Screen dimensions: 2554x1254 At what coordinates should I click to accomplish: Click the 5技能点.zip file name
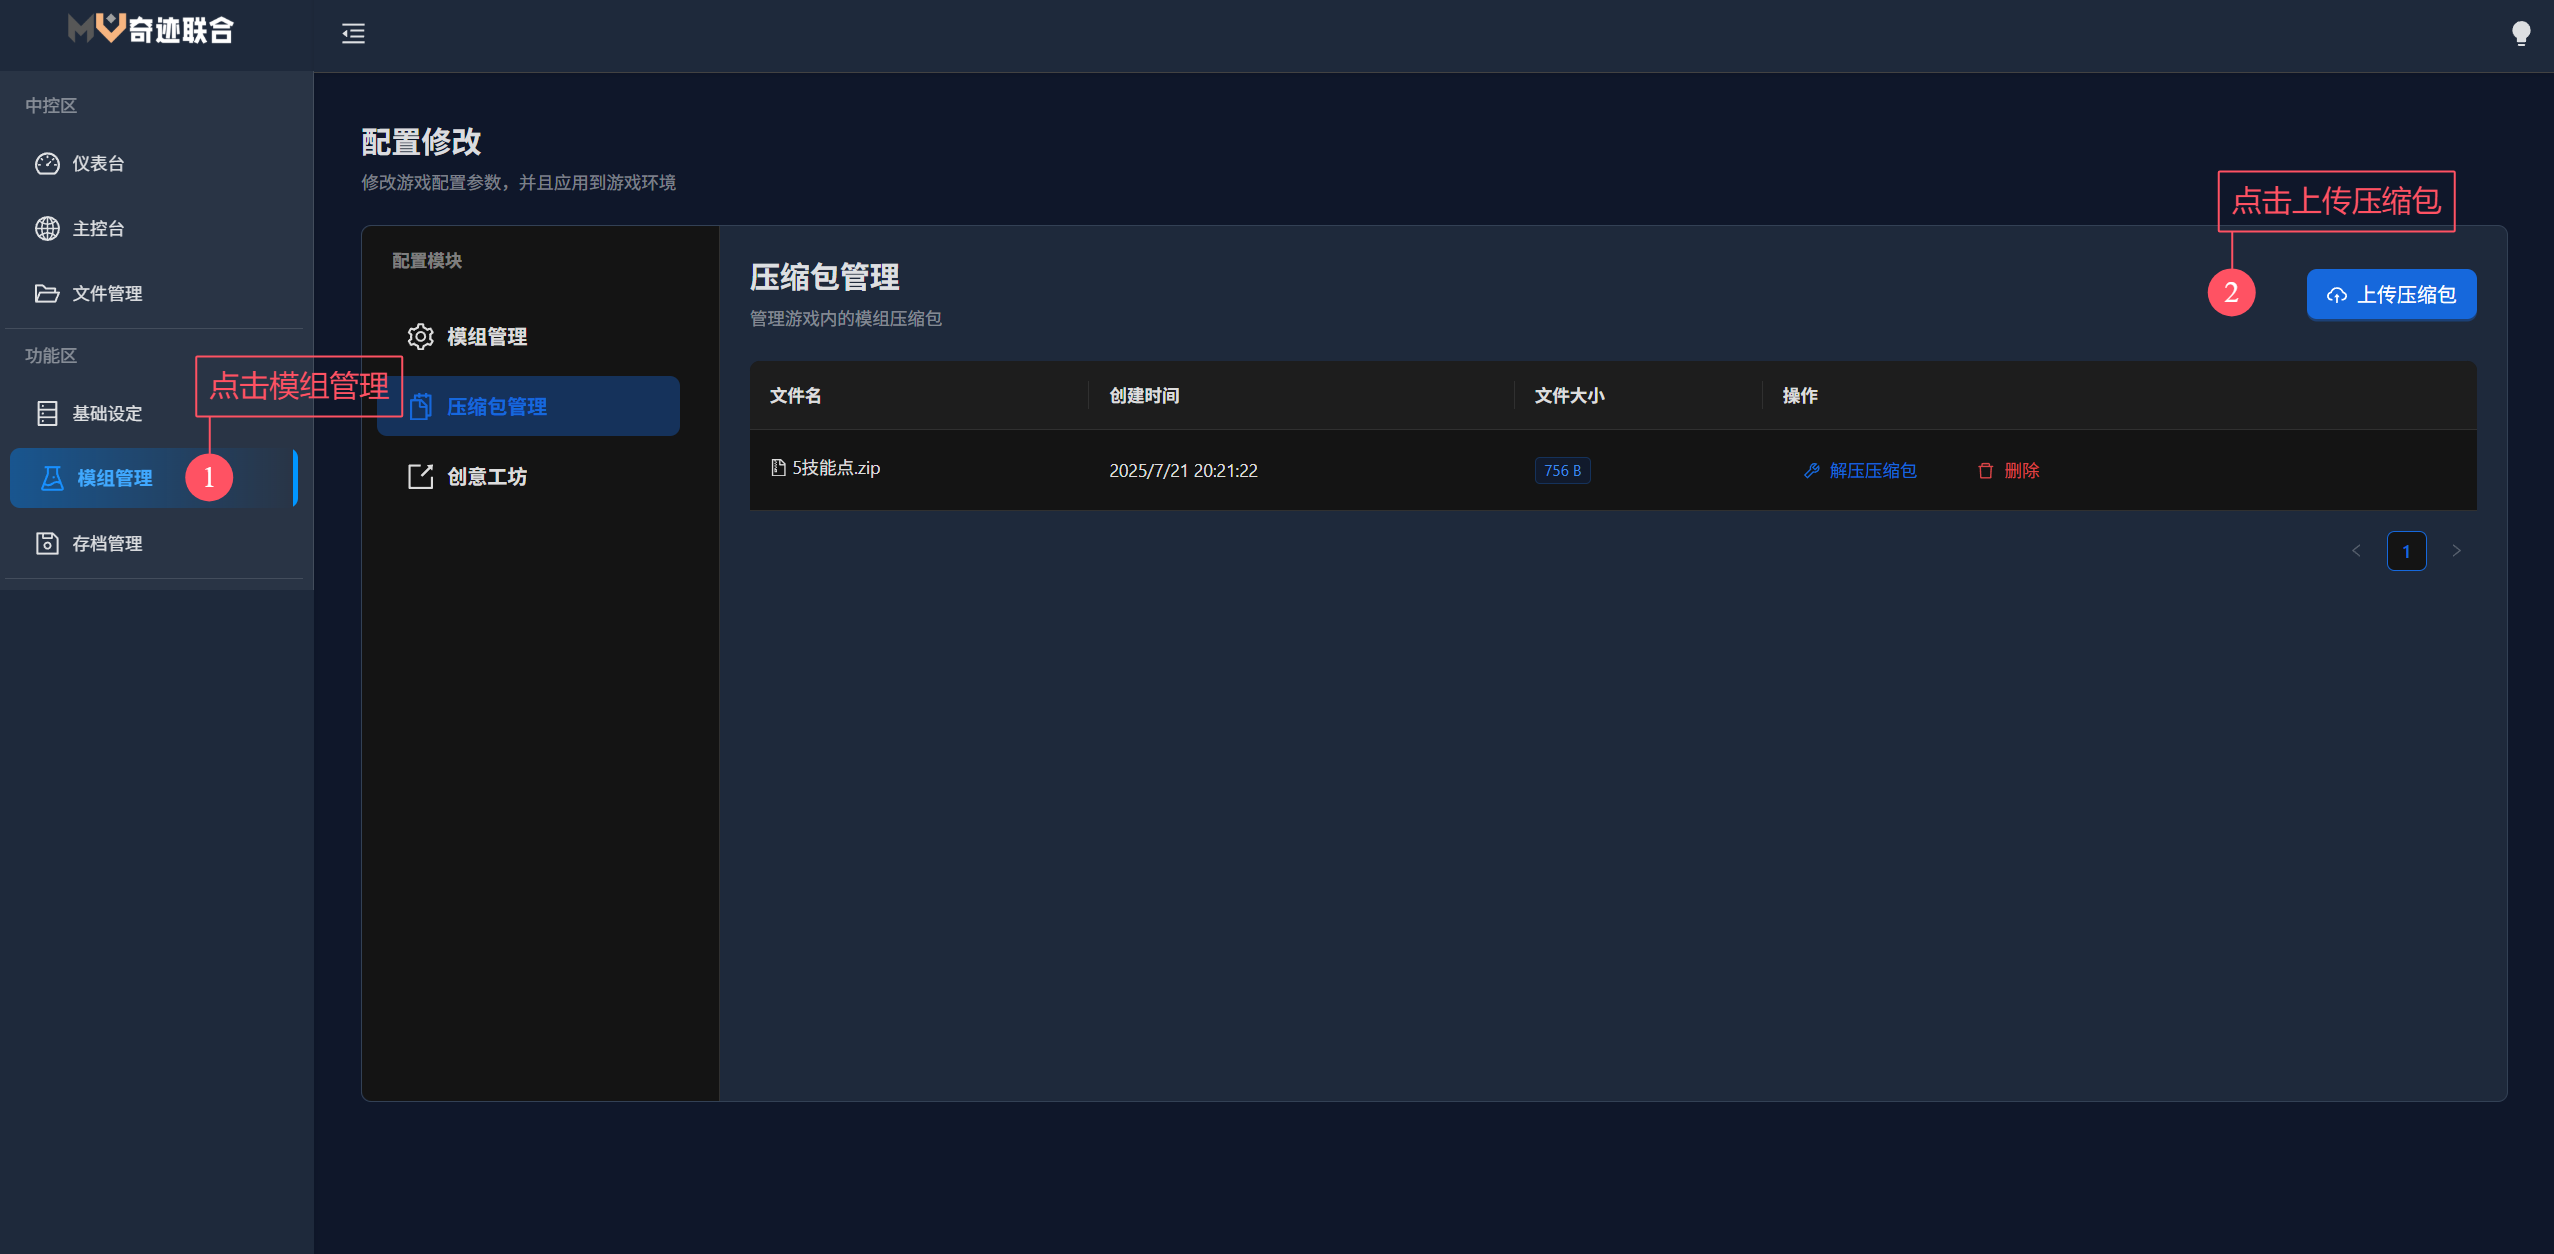[835, 468]
